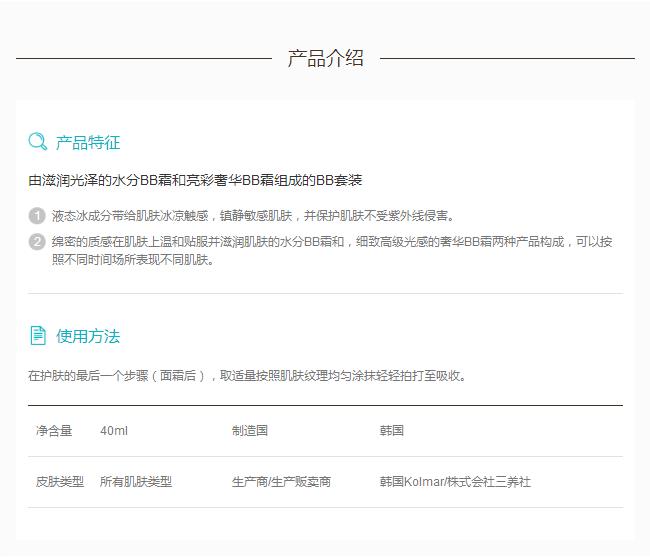
Task: Click the 液态冰成分 feature description
Action: pyautogui.click(x=253, y=215)
